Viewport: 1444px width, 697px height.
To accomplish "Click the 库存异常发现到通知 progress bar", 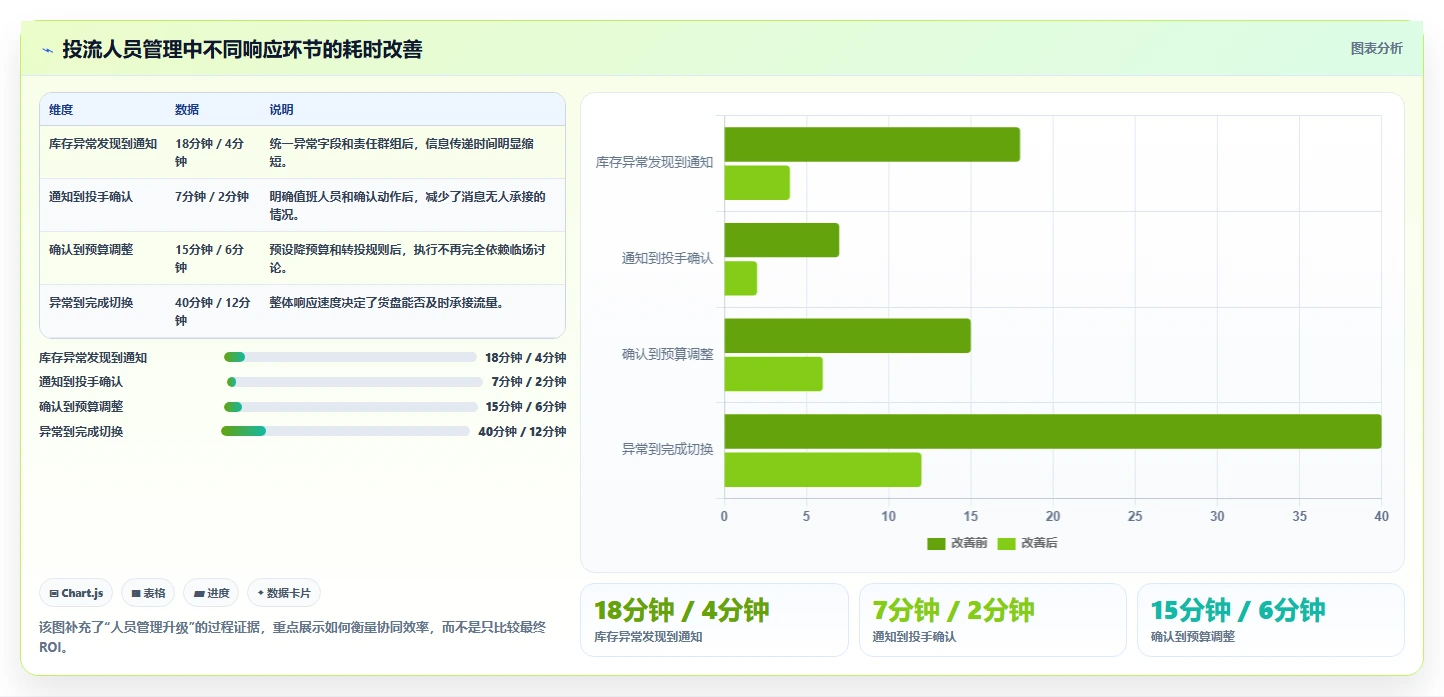I will (x=350, y=357).
